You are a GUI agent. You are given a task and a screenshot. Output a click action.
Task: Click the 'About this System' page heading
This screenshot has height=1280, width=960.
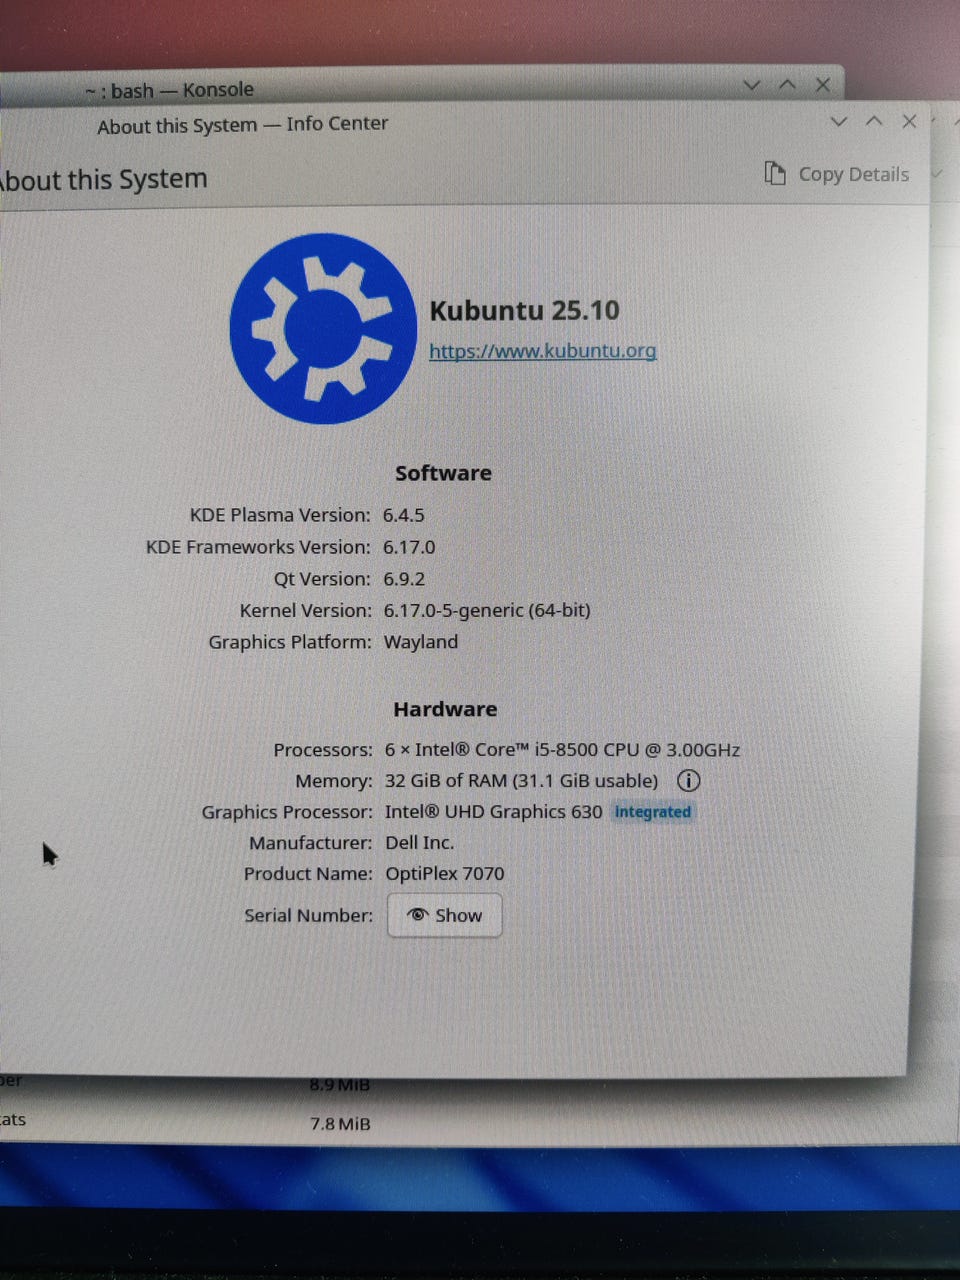(103, 180)
